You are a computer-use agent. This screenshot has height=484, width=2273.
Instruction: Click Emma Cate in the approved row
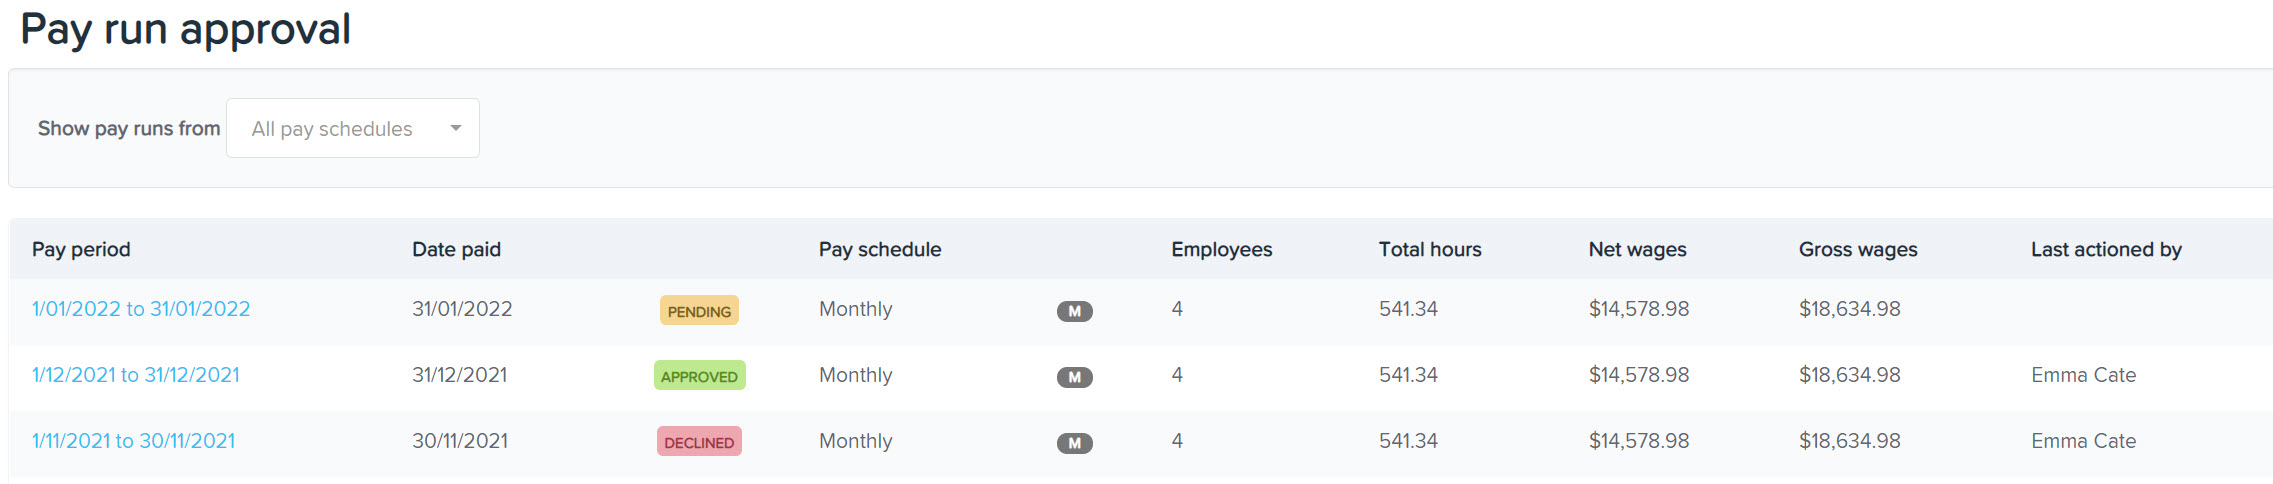(x=2083, y=375)
